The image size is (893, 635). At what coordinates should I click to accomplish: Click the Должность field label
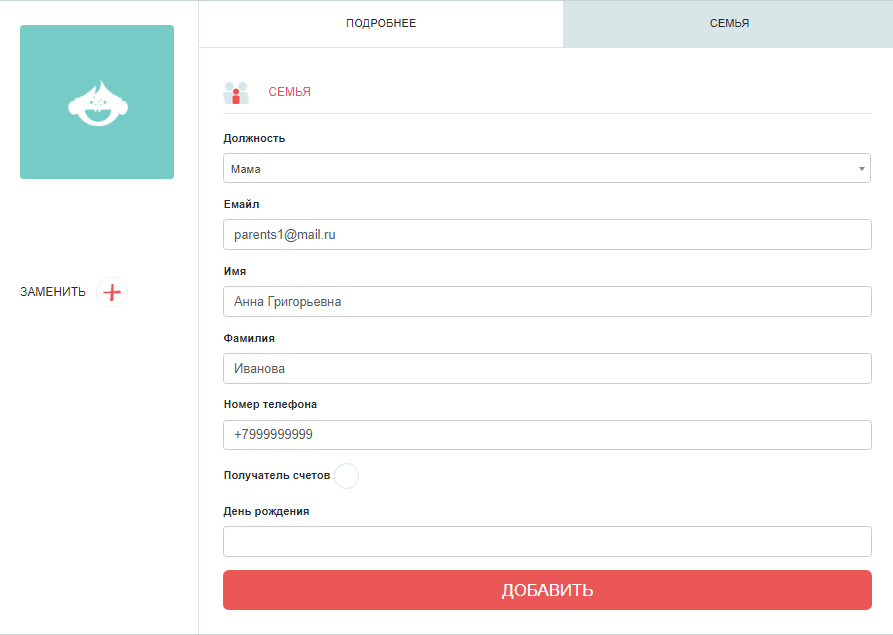coord(254,139)
